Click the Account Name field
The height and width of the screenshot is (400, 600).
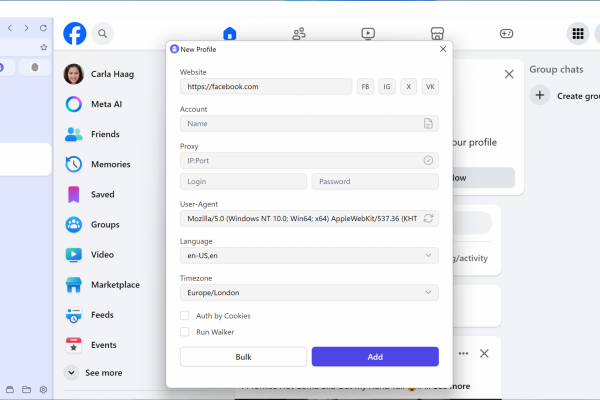coord(309,124)
